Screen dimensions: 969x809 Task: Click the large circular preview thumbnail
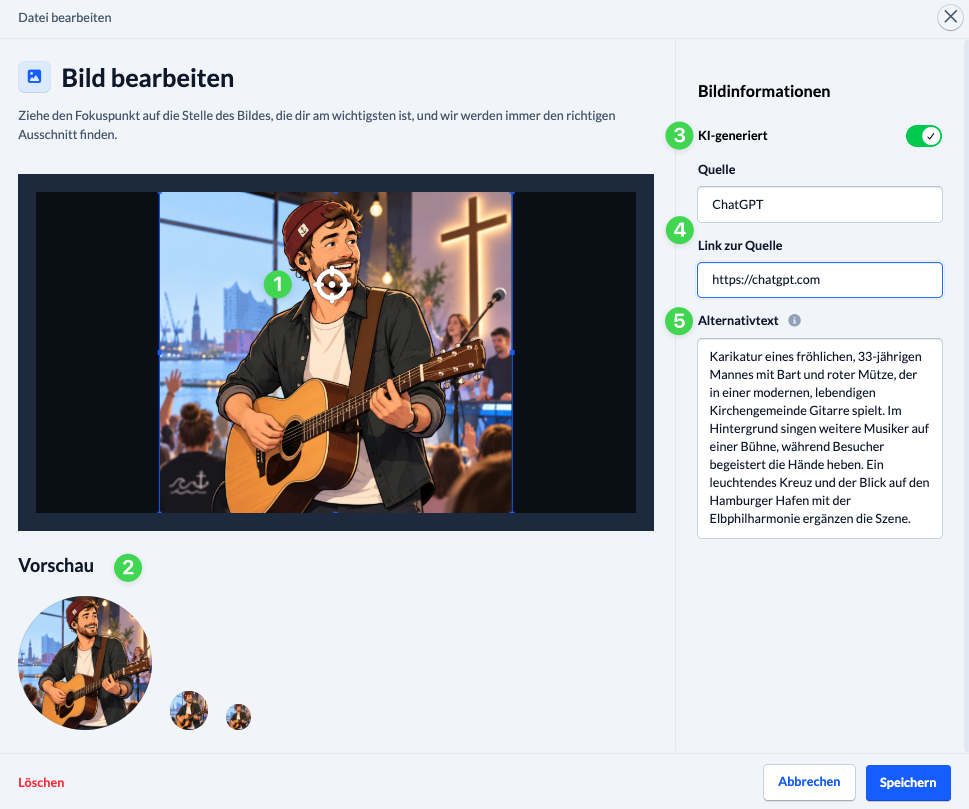click(85, 663)
